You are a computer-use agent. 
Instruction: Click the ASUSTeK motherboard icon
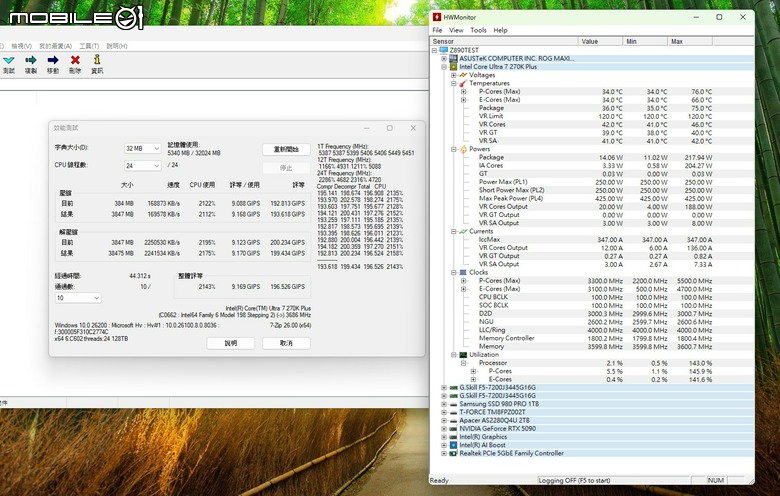453,59
